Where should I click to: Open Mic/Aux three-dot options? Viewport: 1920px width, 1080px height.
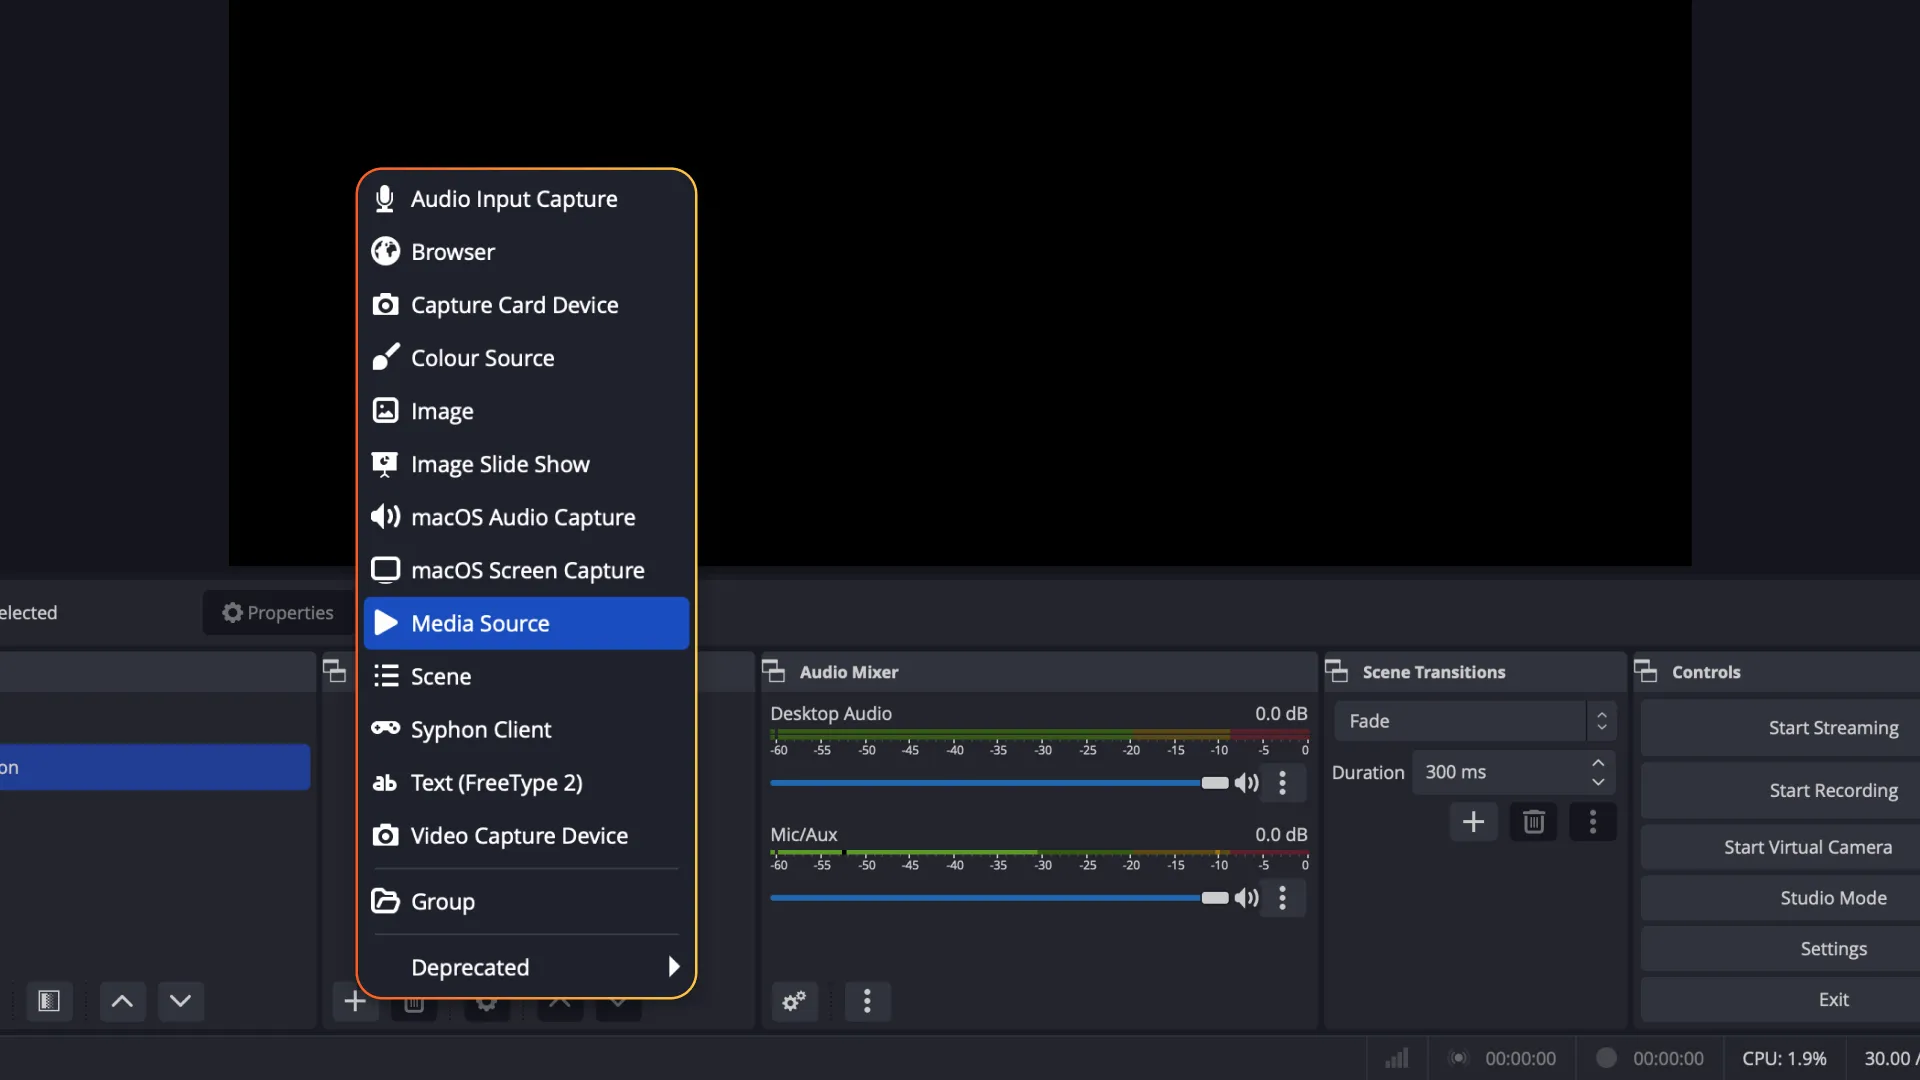(x=1282, y=898)
